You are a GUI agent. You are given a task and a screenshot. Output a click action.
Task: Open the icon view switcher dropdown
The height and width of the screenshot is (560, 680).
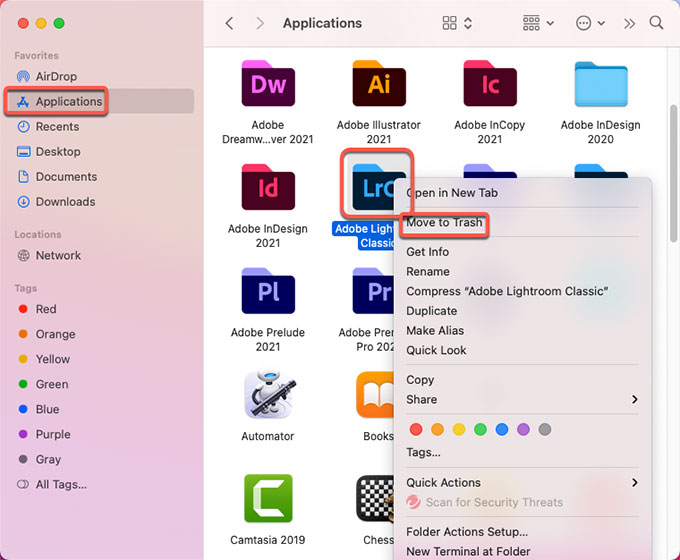(x=457, y=23)
